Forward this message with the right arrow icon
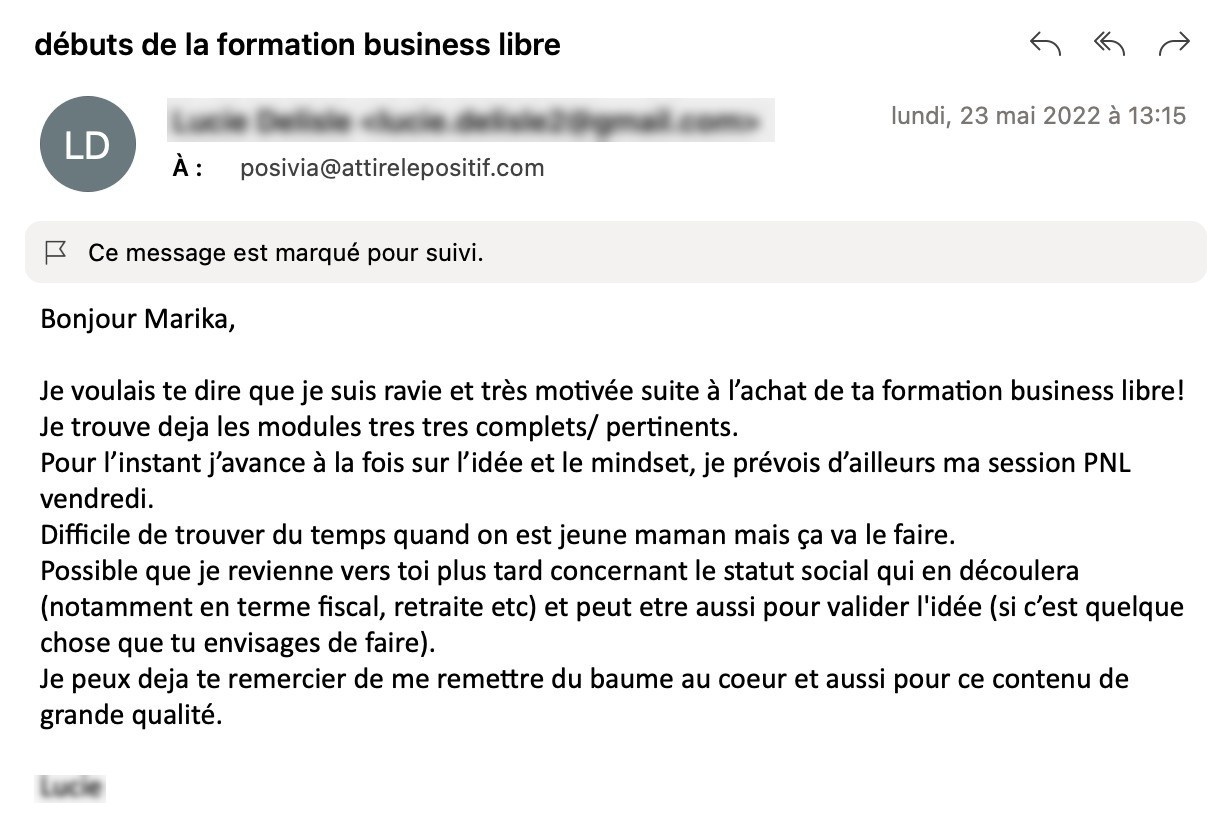Viewport: 1232px width, 813px height. pyautogui.click(x=1173, y=44)
